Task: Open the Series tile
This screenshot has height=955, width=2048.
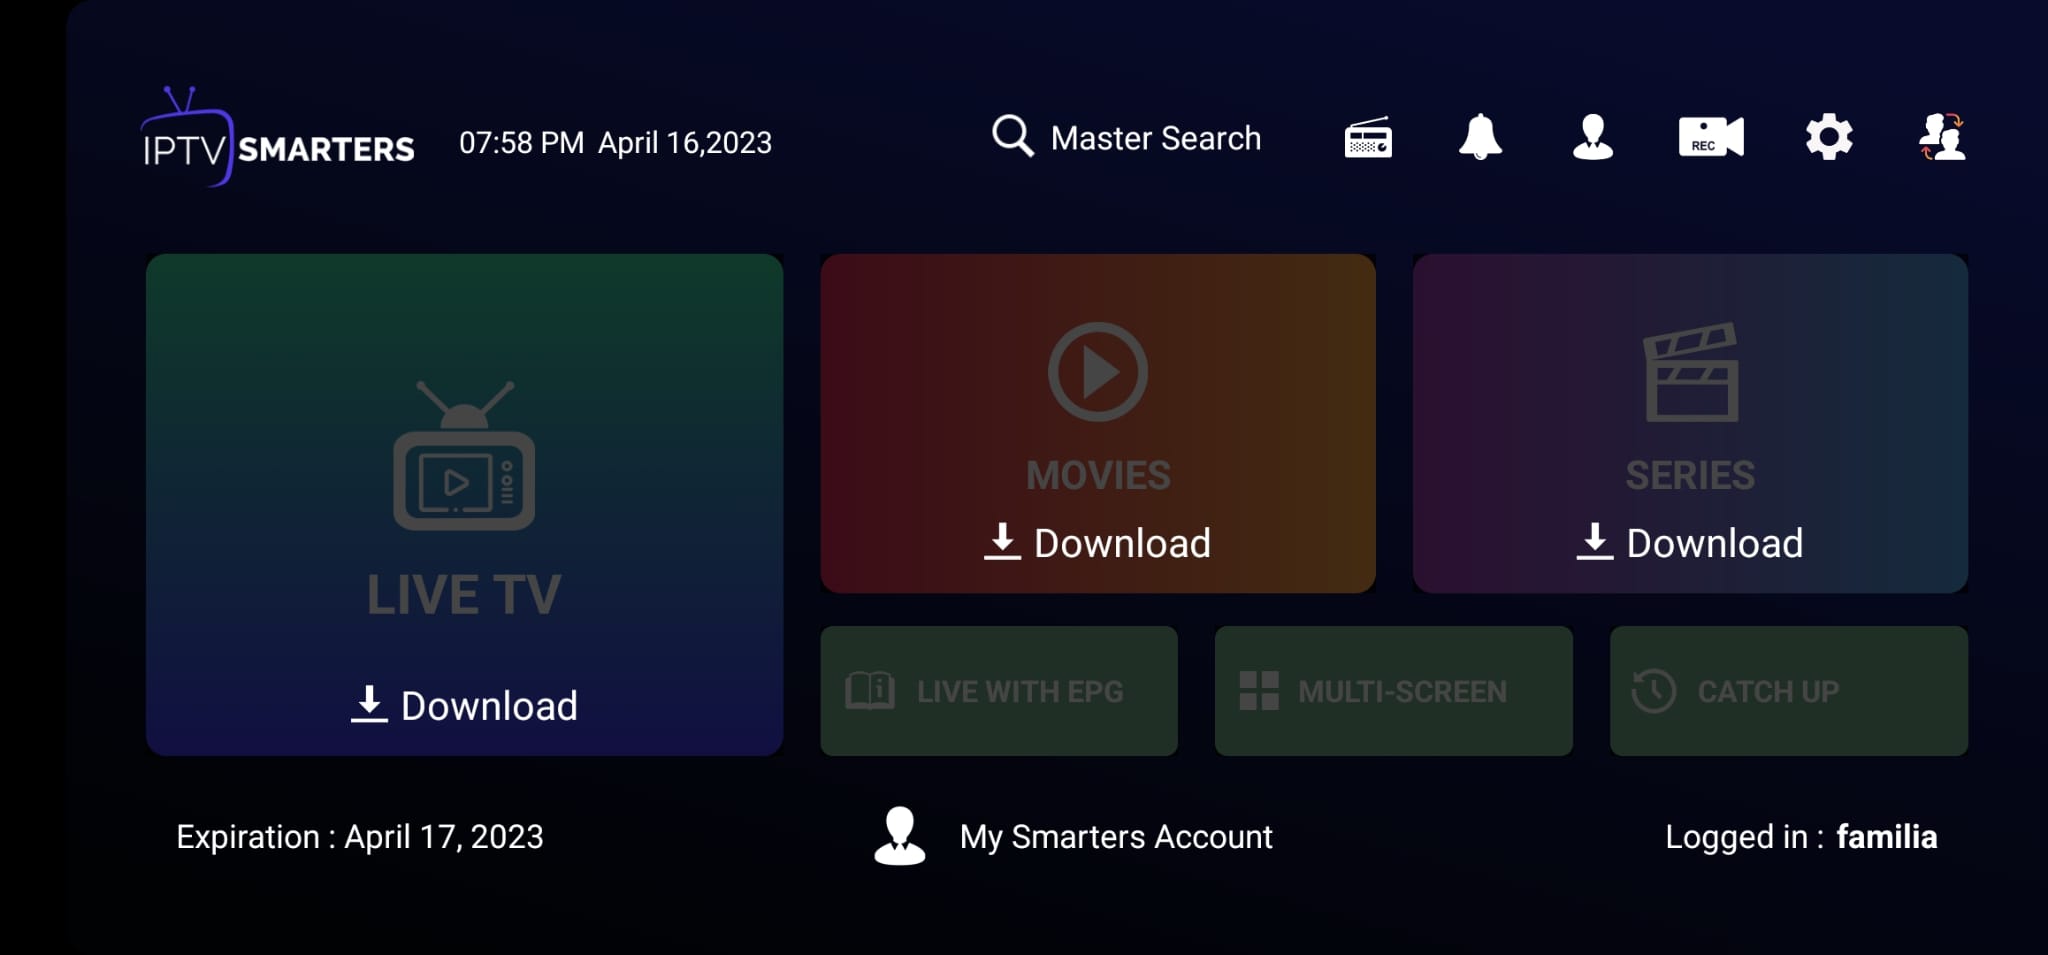Action: pyautogui.click(x=1690, y=423)
